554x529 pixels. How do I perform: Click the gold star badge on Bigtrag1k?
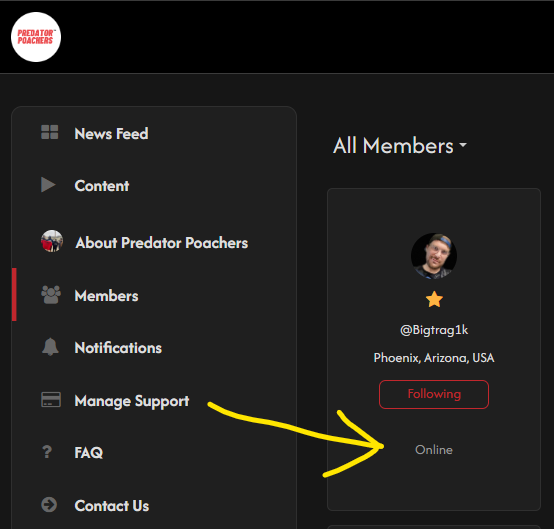coord(434,299)
